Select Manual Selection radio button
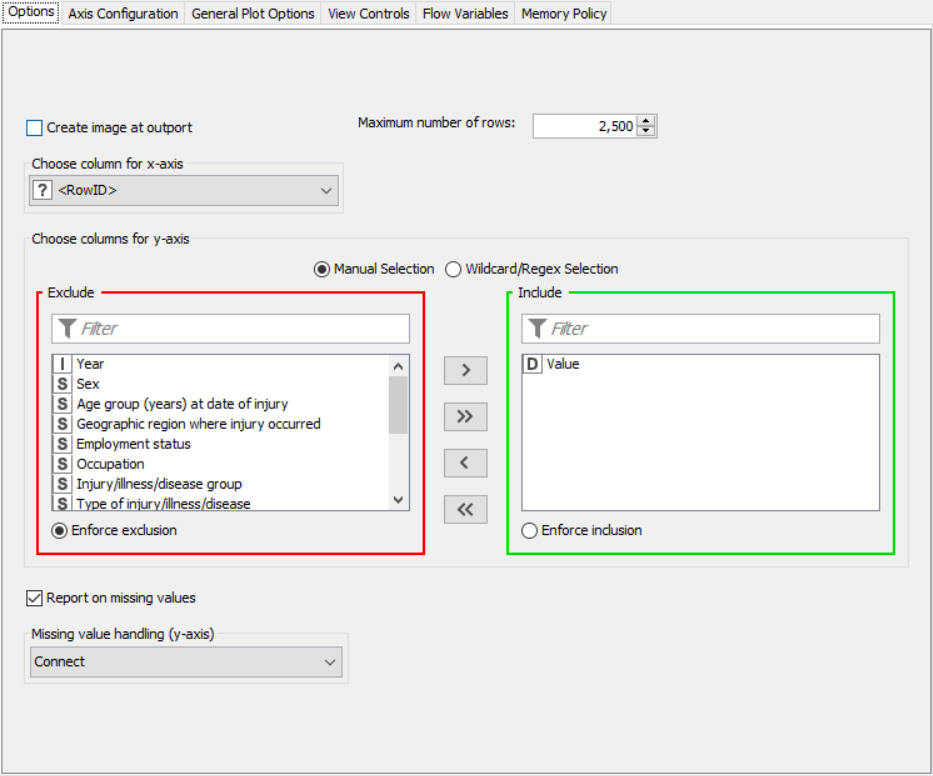Image resolution: width=933 pixels, height=776 pixels. (x=322, y=270)
